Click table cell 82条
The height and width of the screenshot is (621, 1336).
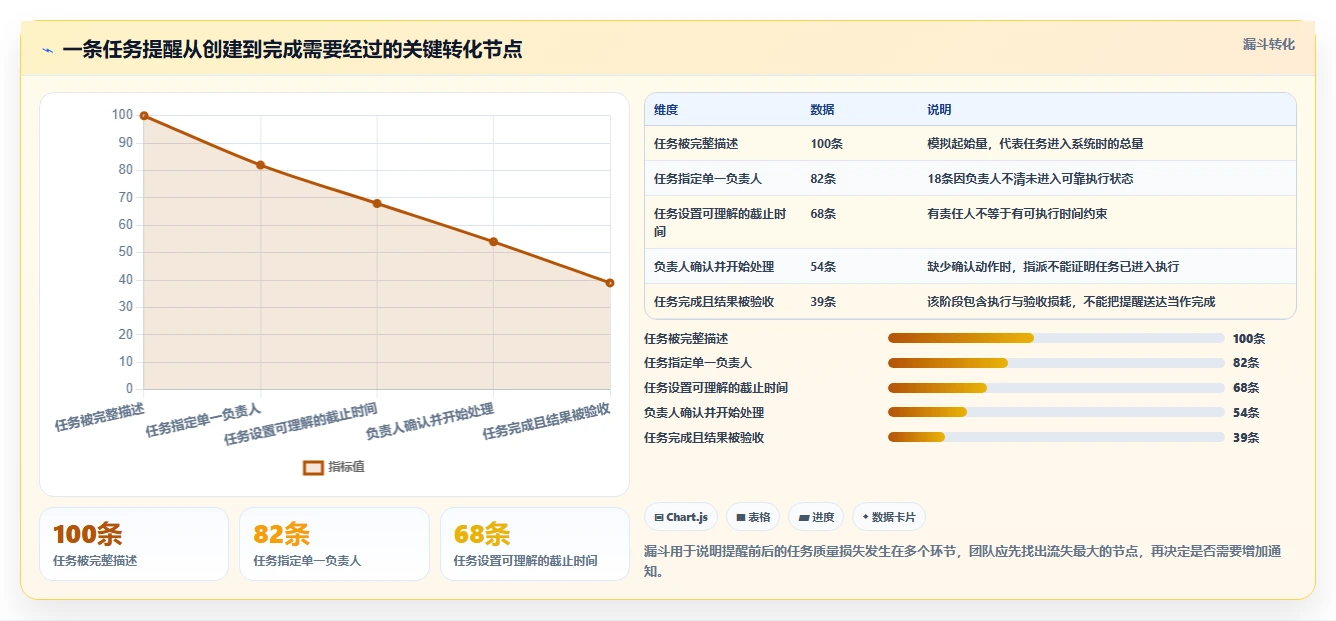(823, 179)
